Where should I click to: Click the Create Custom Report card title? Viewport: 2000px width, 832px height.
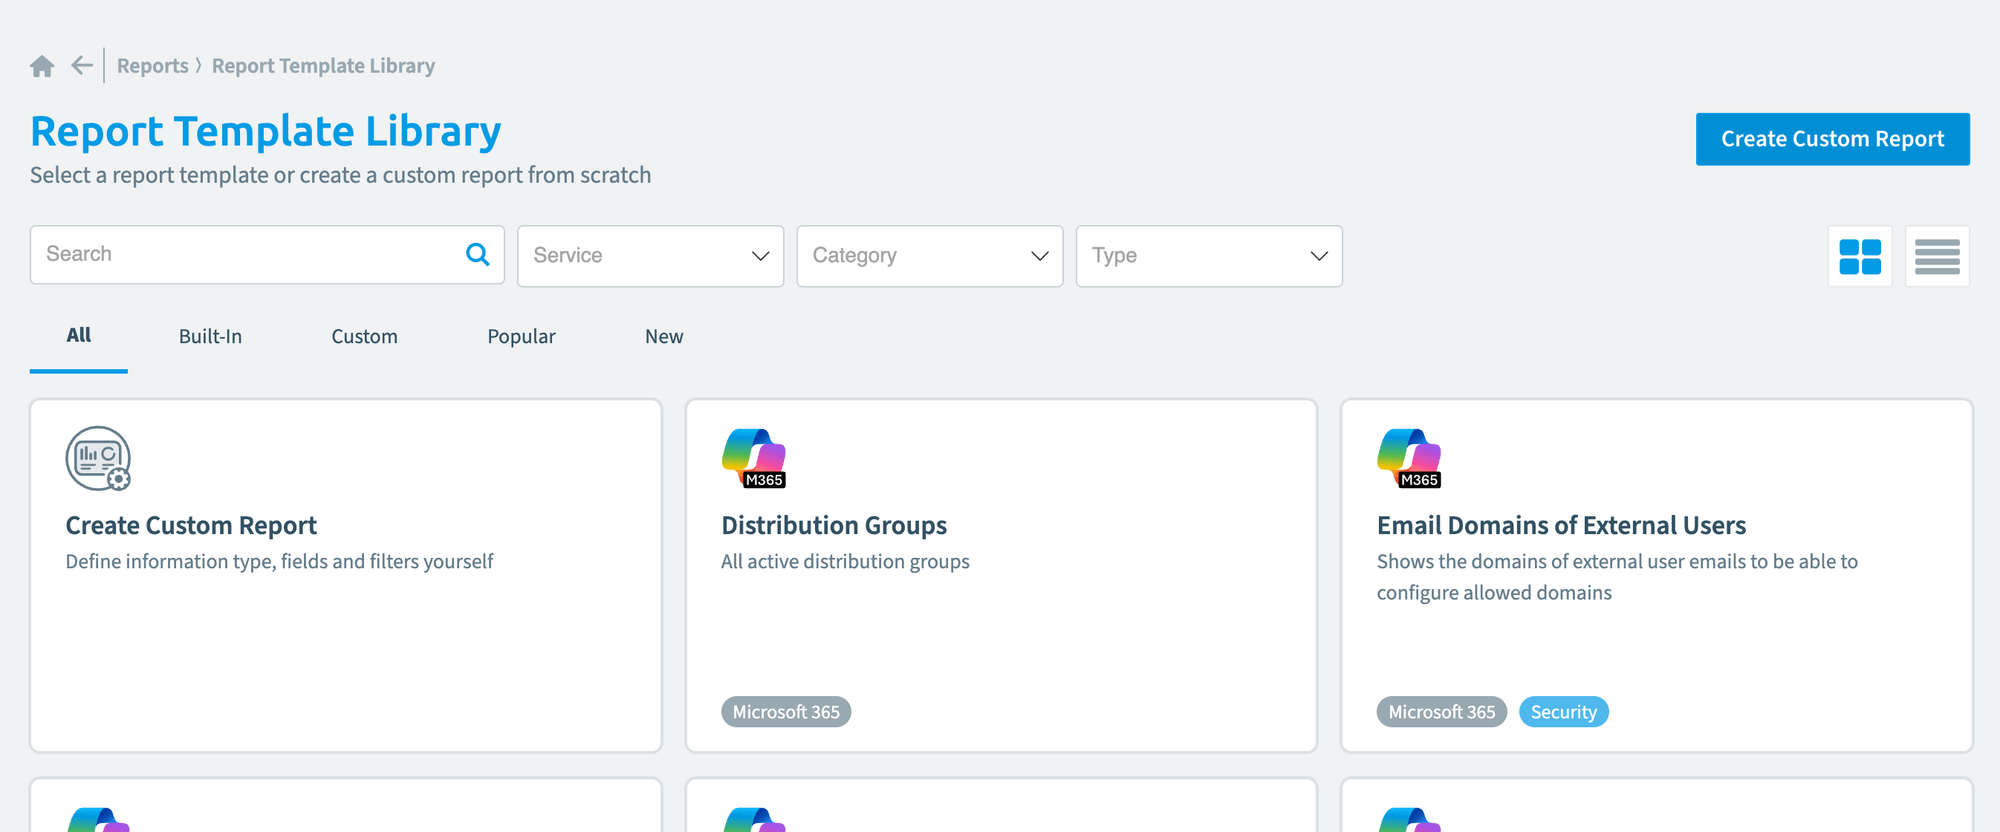tap(191, 525)
